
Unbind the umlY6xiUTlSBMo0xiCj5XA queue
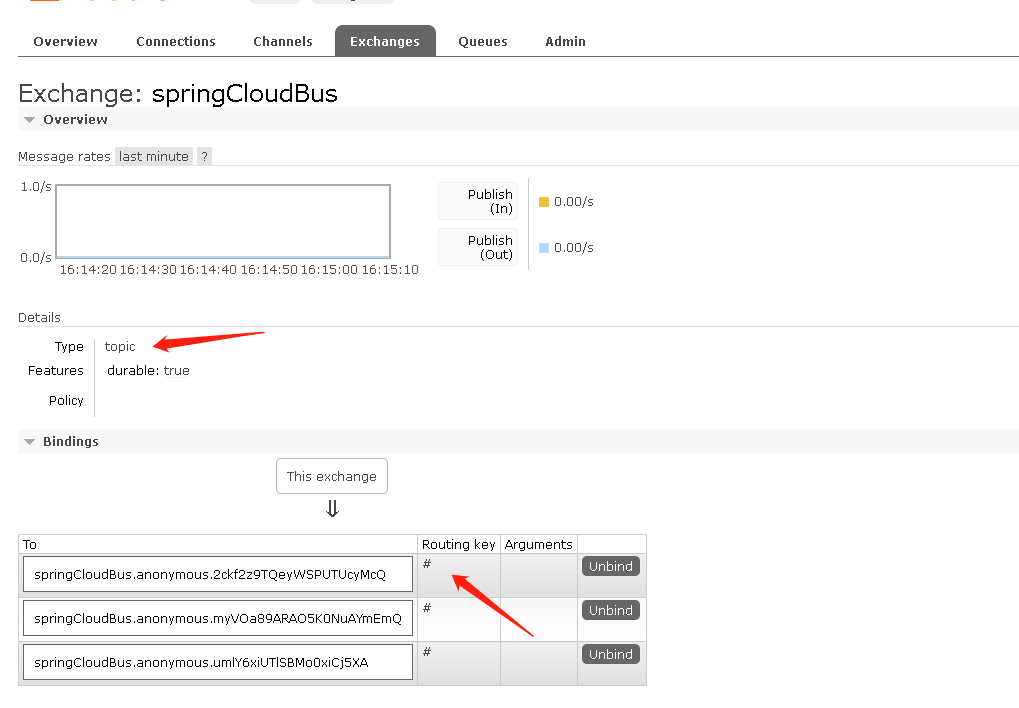click(611, 655)
